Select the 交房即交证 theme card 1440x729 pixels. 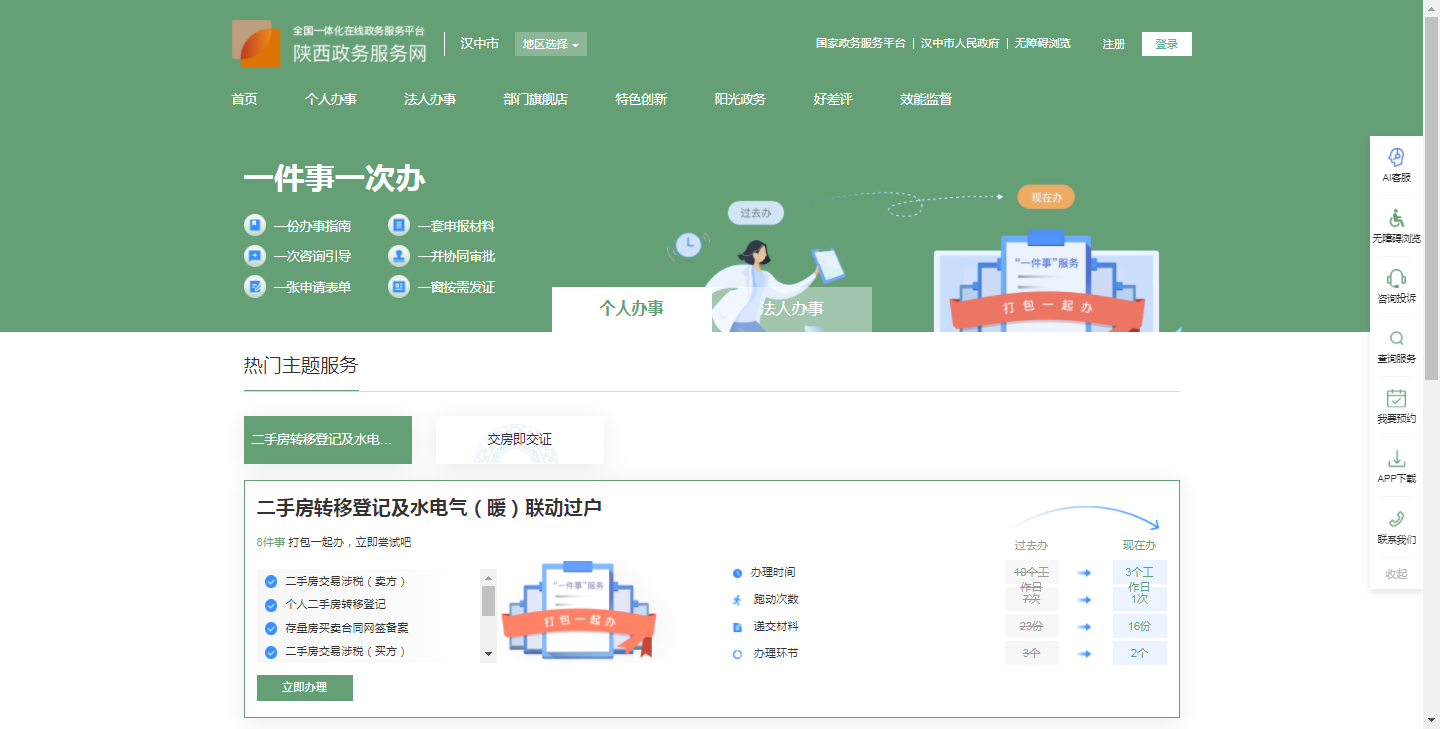[x=519, y=440]
